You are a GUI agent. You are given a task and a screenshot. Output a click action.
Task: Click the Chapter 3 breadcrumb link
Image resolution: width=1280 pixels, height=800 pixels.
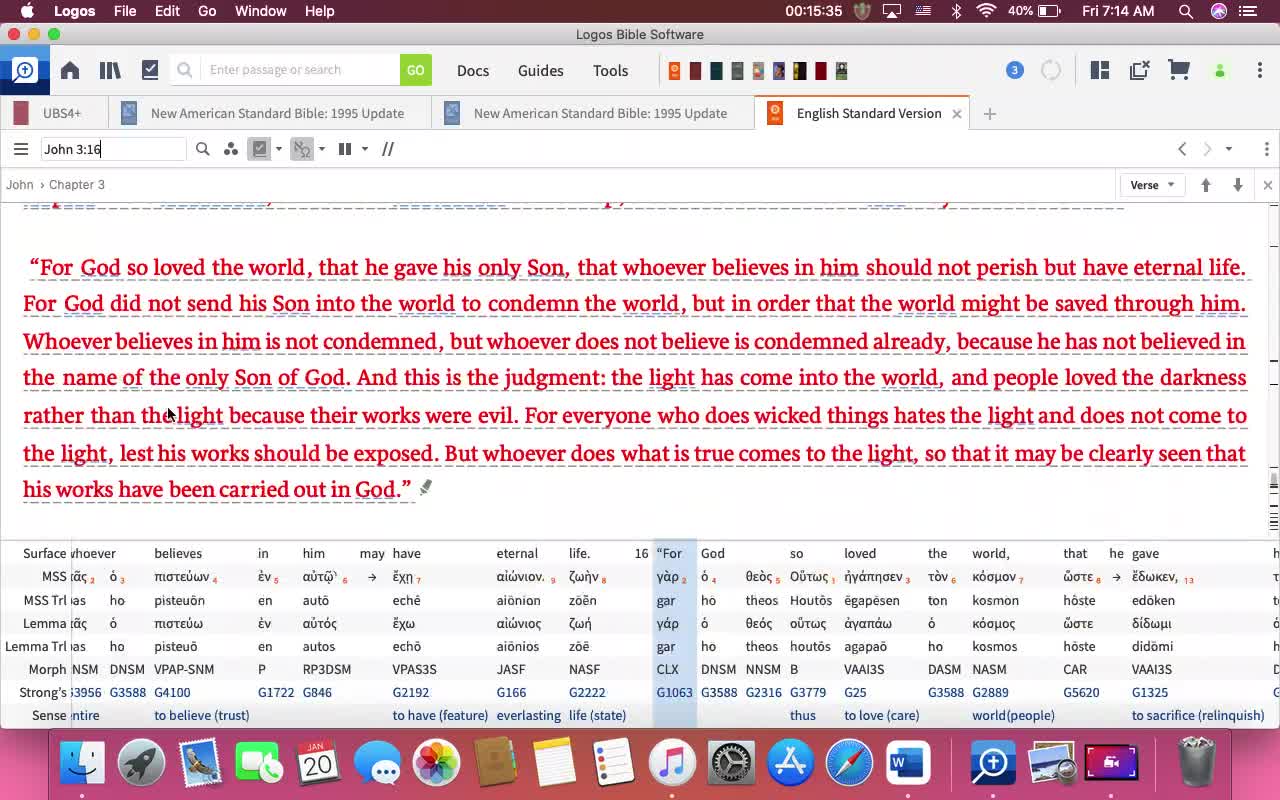[77, 185]
